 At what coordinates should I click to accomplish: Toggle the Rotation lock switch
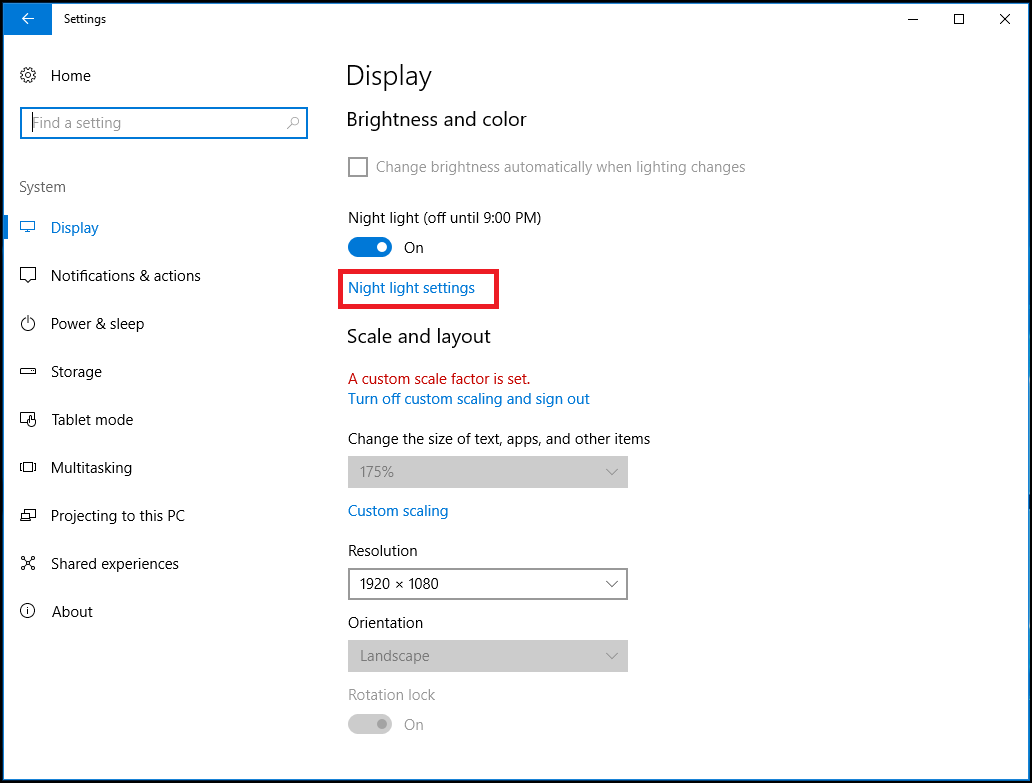coord(370,724)
